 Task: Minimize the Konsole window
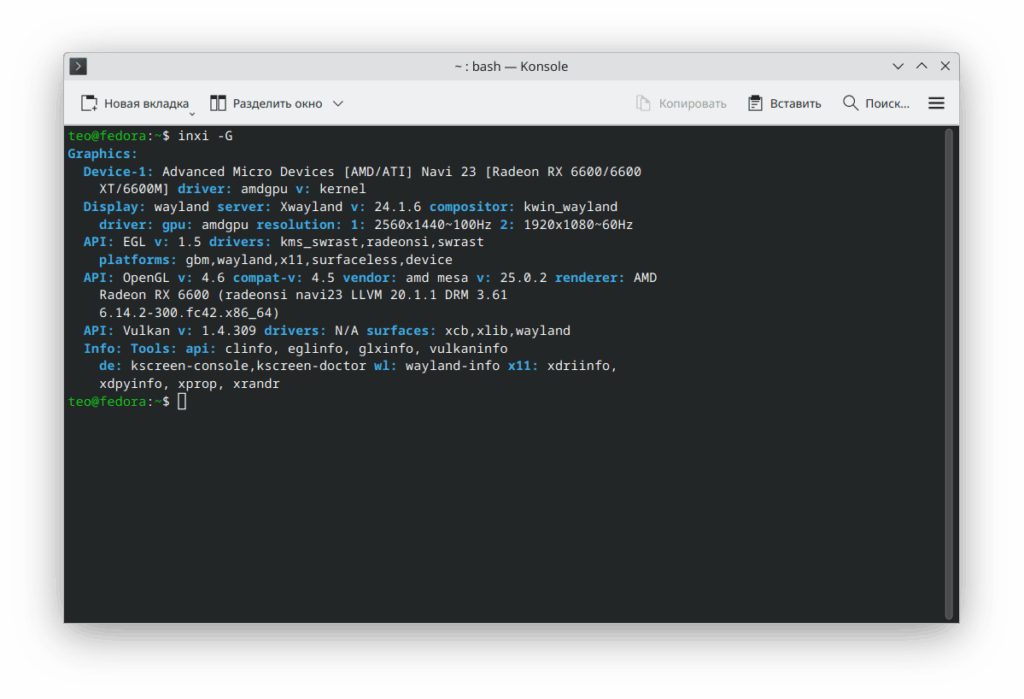coord(898,66)
